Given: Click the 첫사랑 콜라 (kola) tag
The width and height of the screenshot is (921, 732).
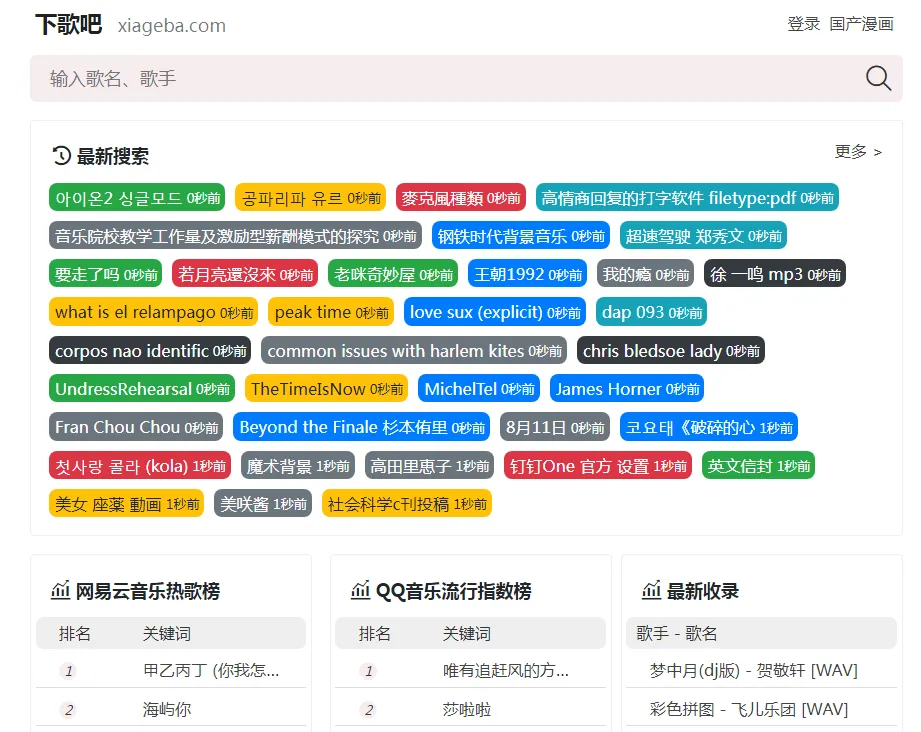Looking at the screenshot, I should 140,466.
